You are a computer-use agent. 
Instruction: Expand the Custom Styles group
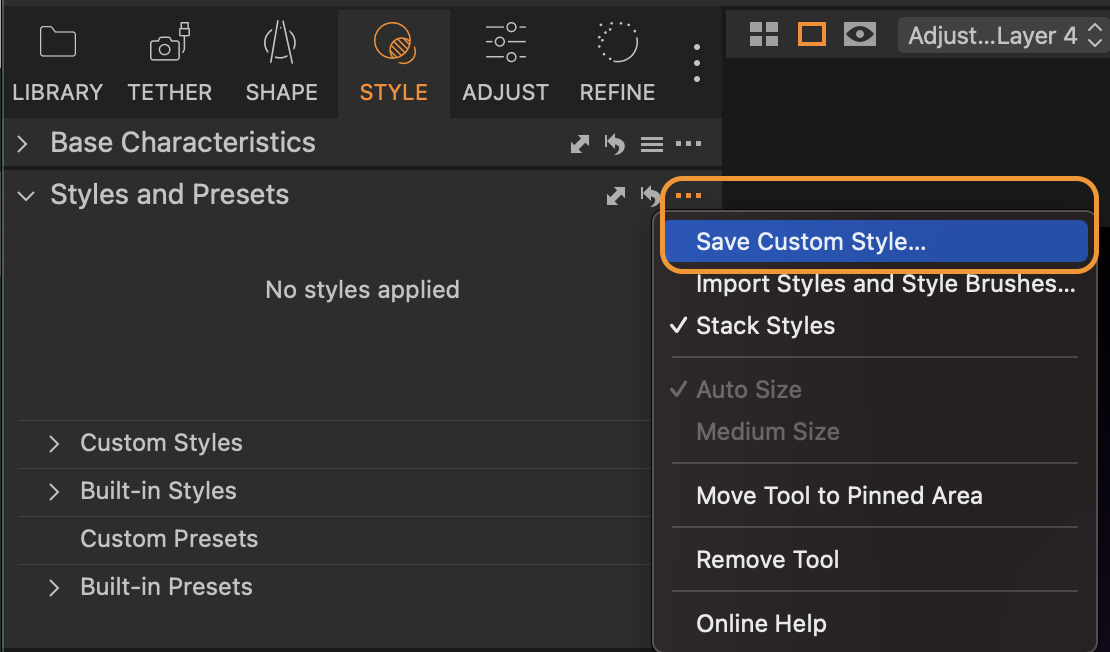click(x=54, y=444)
